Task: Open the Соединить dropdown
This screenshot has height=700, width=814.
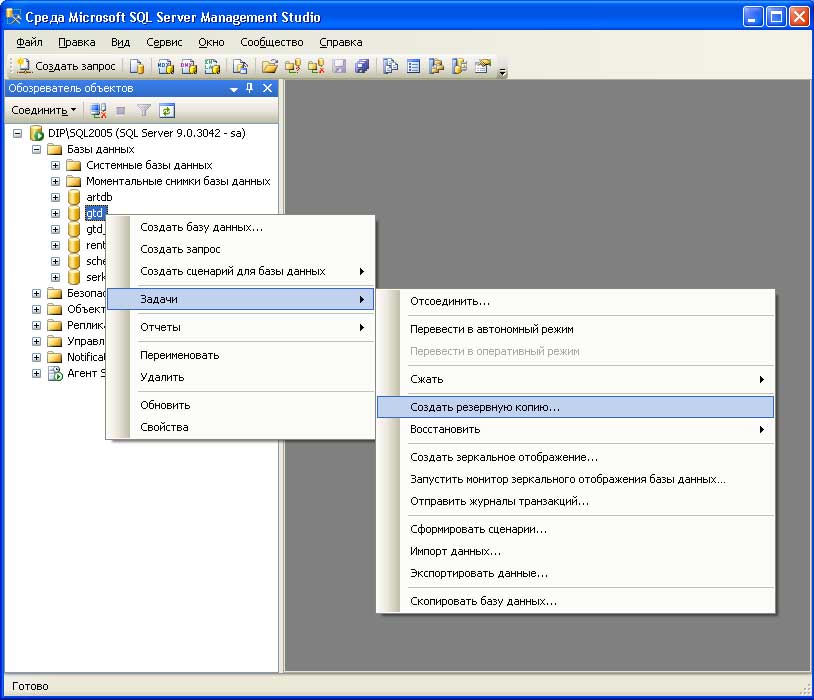Action: pos(43,110)
